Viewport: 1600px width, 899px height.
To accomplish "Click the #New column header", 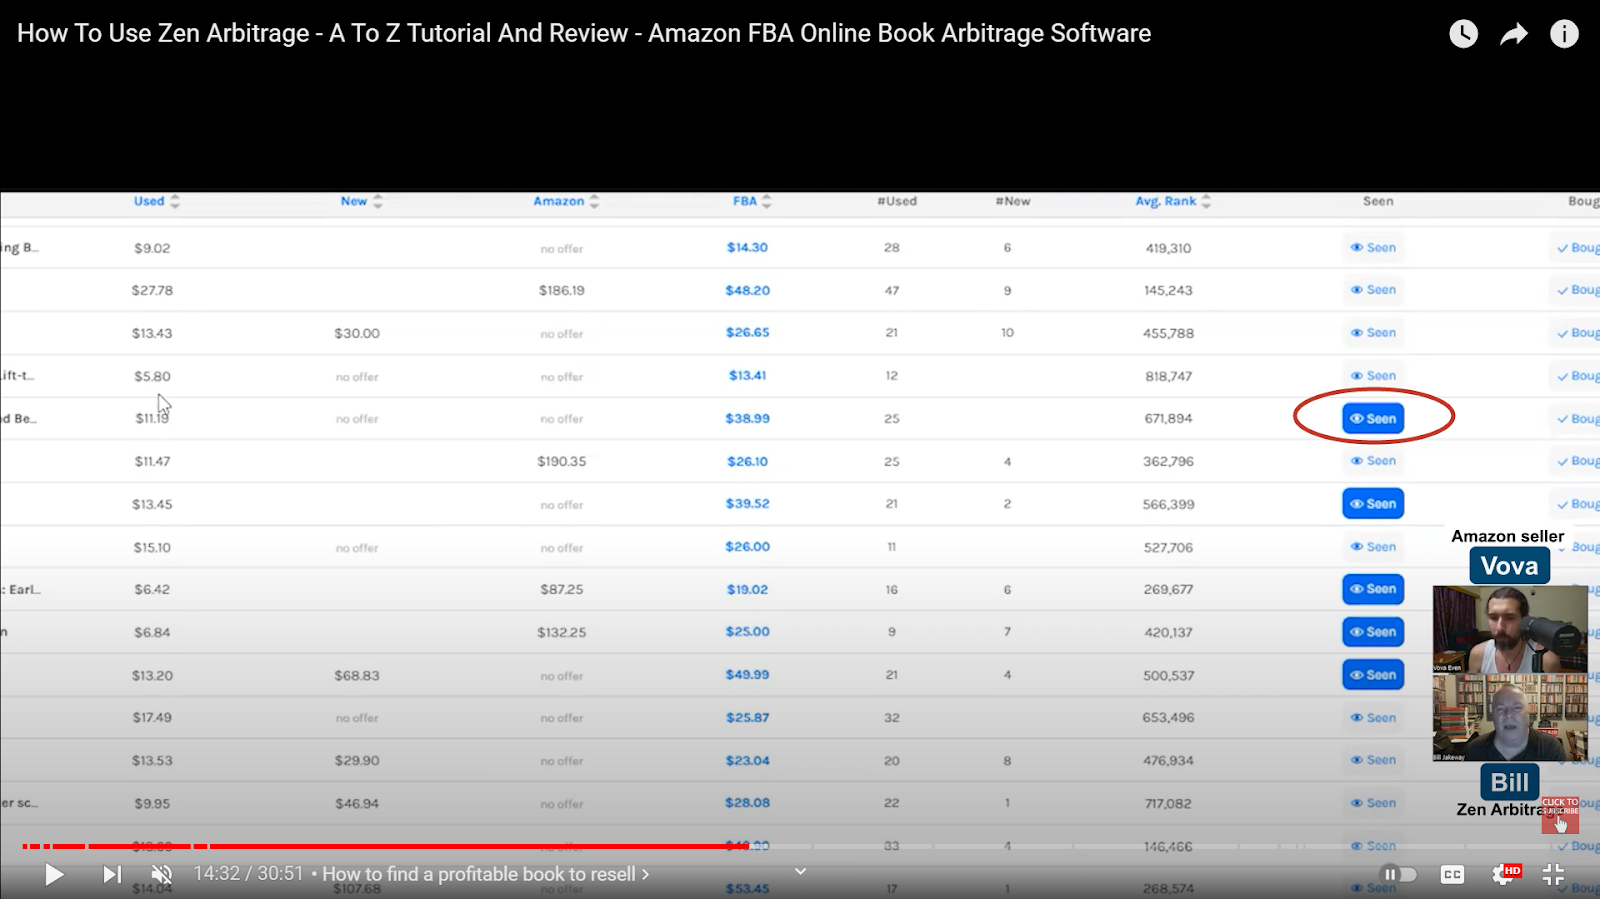I will tap(1013, 201).
